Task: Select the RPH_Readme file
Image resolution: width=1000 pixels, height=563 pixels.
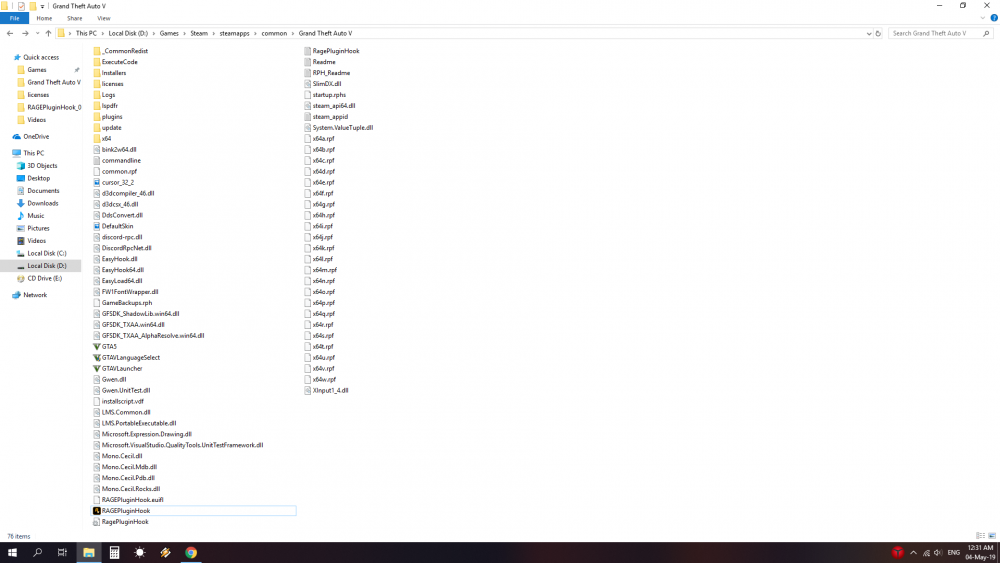Action: point(330,73)
